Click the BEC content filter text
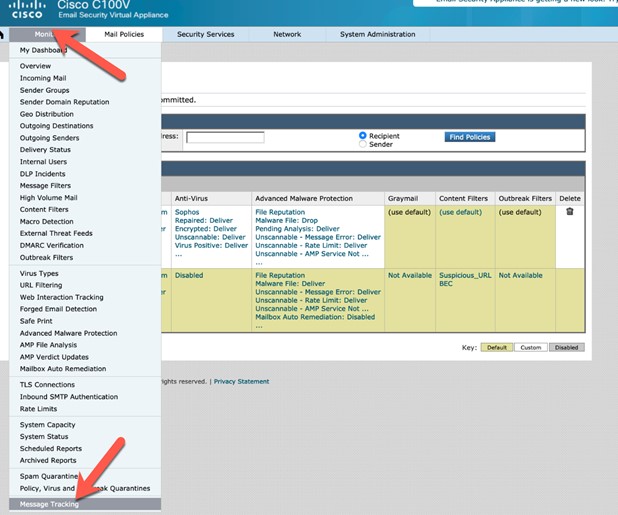 [446, 284]
